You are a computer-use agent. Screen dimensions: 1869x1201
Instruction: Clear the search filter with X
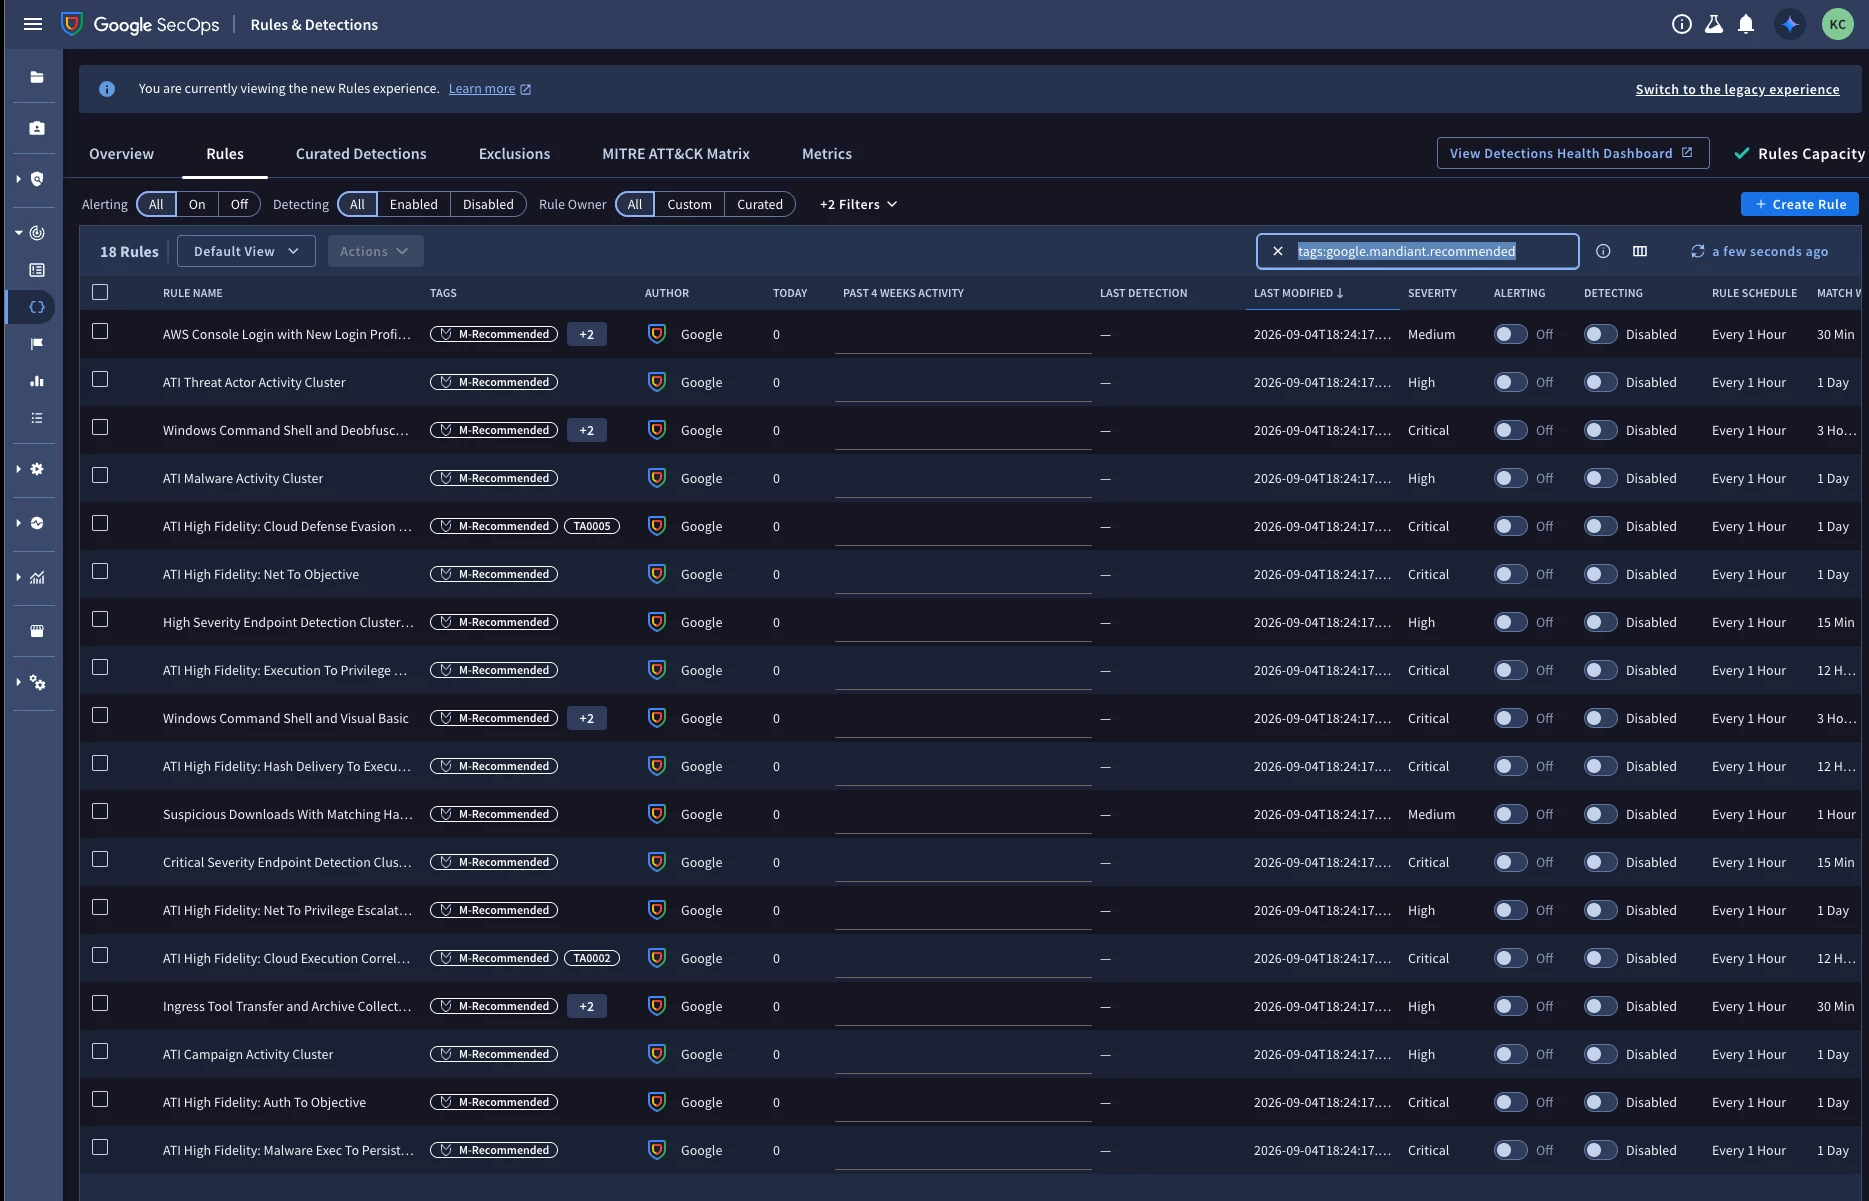[x=1278, y=251]
